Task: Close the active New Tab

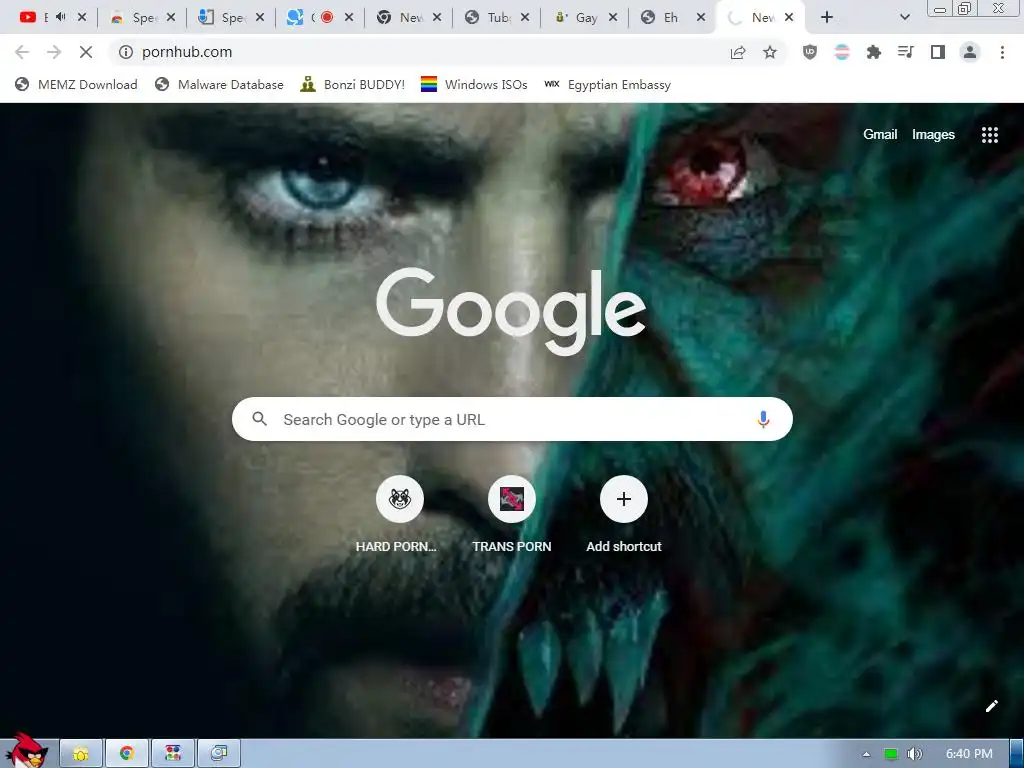Action: click(789, 18)
